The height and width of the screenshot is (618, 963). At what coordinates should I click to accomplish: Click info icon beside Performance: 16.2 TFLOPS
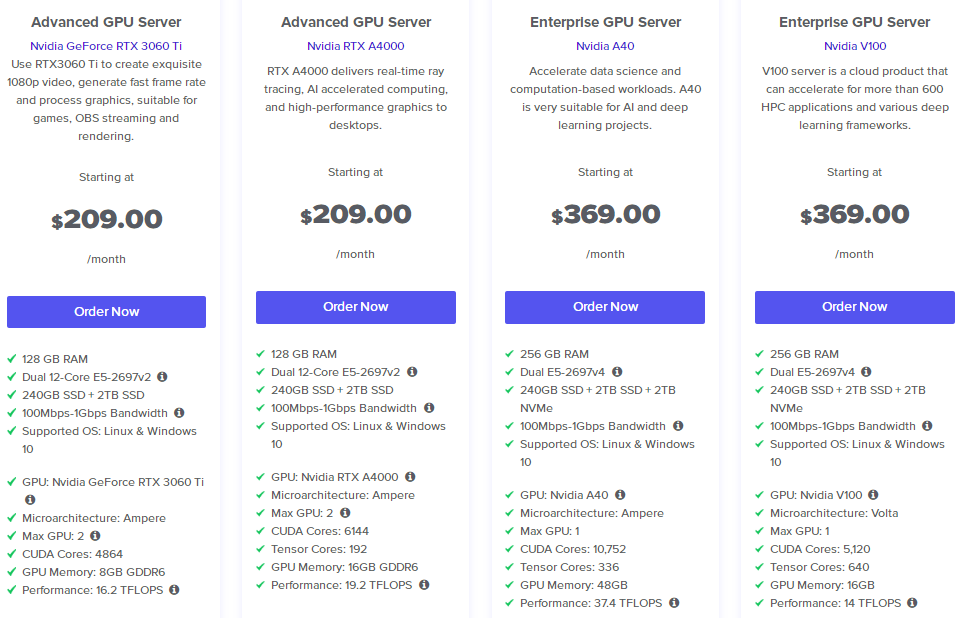(x=174, y=590)
